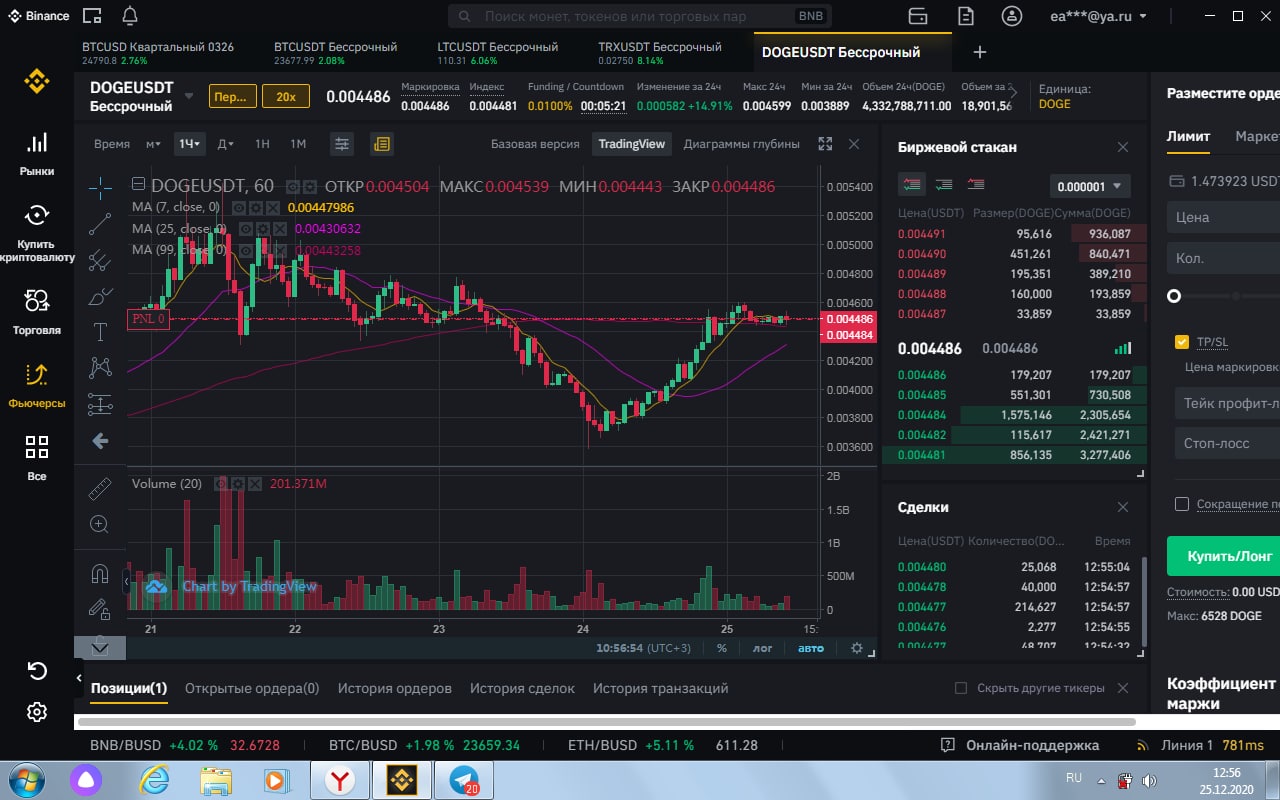This screenshot has width=1280, height=800.
Task: Open the LTCUSDT Бессрочный tab
Action: 498,54
